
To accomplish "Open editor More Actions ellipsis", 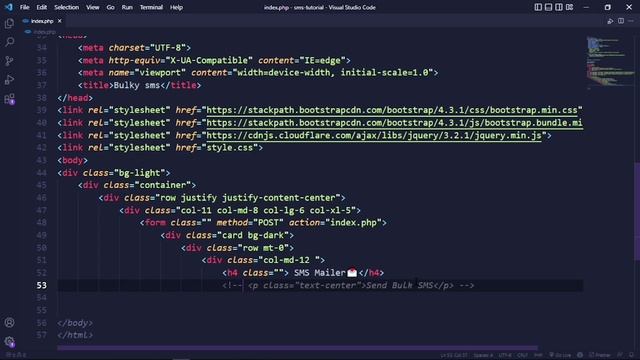I will coord(631,21).
